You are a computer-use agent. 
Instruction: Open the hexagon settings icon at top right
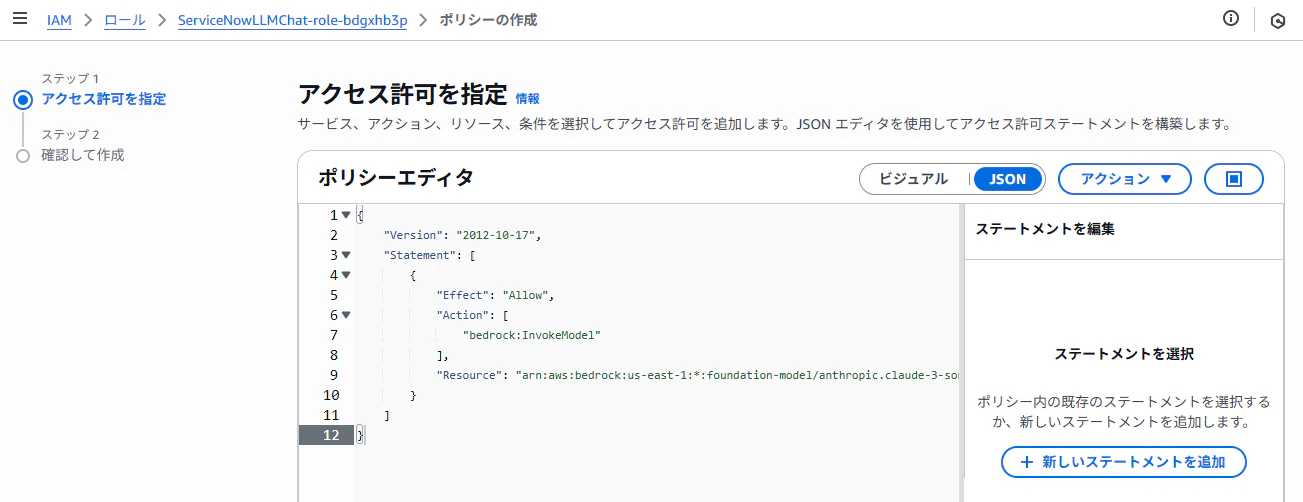coord(1277,20)
